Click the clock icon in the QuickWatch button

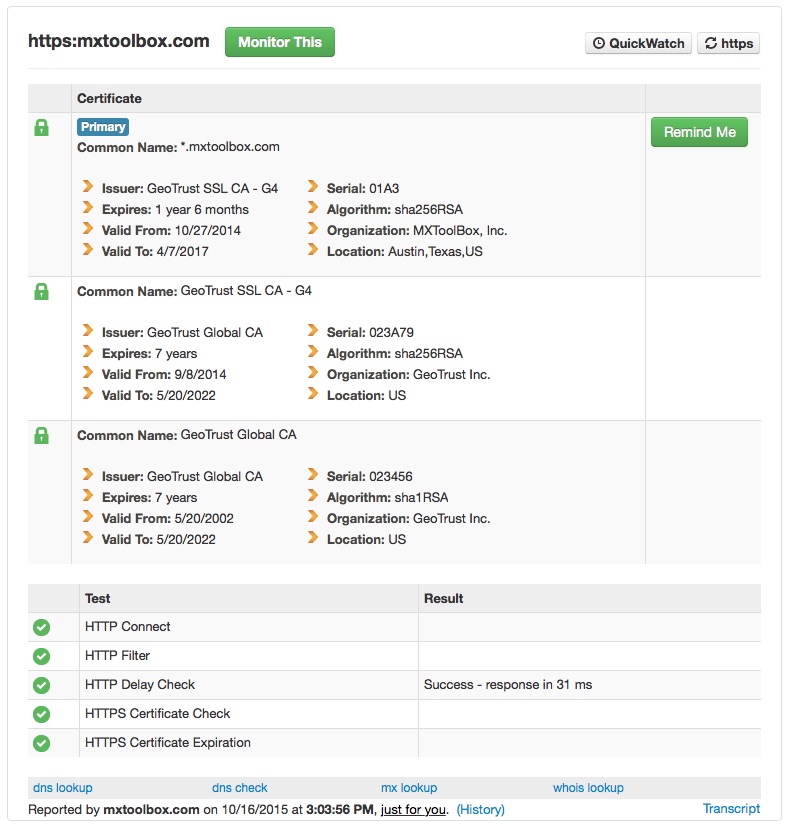coord(599,43)
